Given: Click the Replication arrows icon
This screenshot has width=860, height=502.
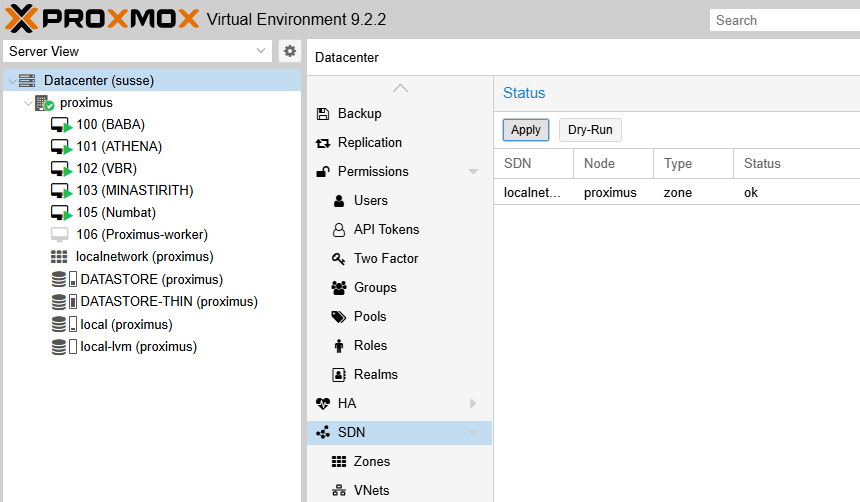Looking at the screenshot, I should [x=323, y=143].
